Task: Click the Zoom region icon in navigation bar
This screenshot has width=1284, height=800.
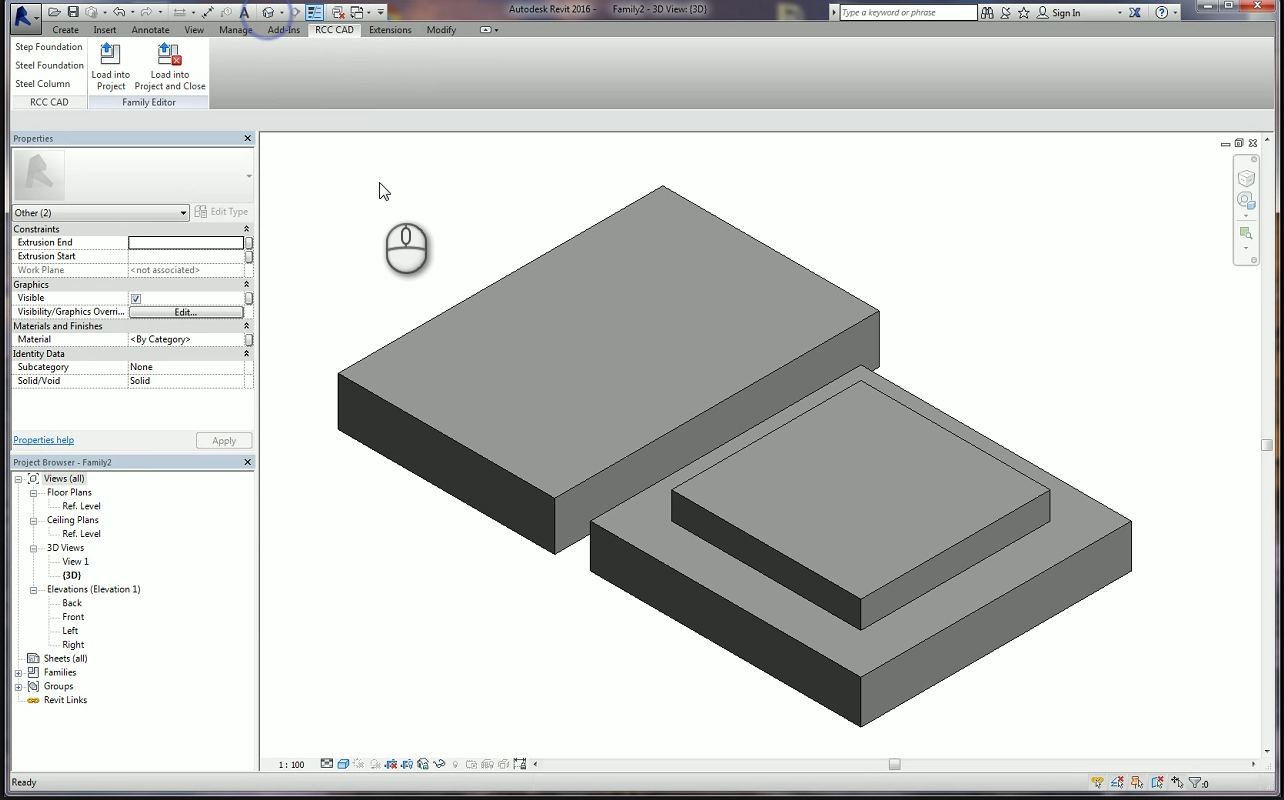Action: 1246,233
